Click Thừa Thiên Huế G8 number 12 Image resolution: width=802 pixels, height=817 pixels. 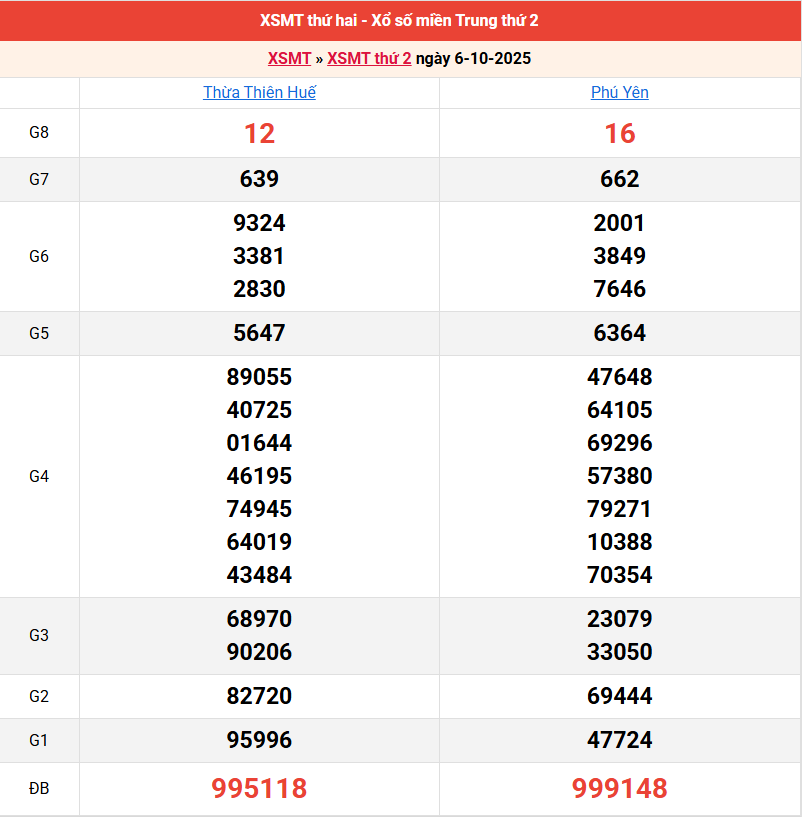[259, 133]
